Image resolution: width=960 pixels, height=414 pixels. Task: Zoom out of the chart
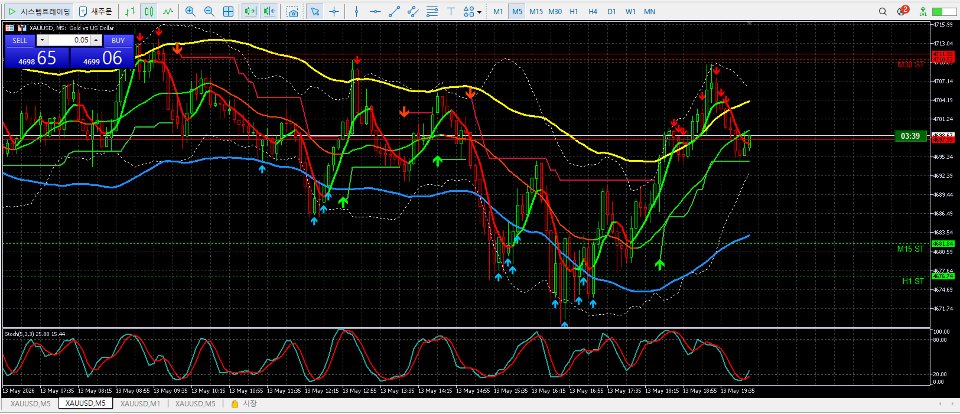pyautogui.click(x=208, y=11)
